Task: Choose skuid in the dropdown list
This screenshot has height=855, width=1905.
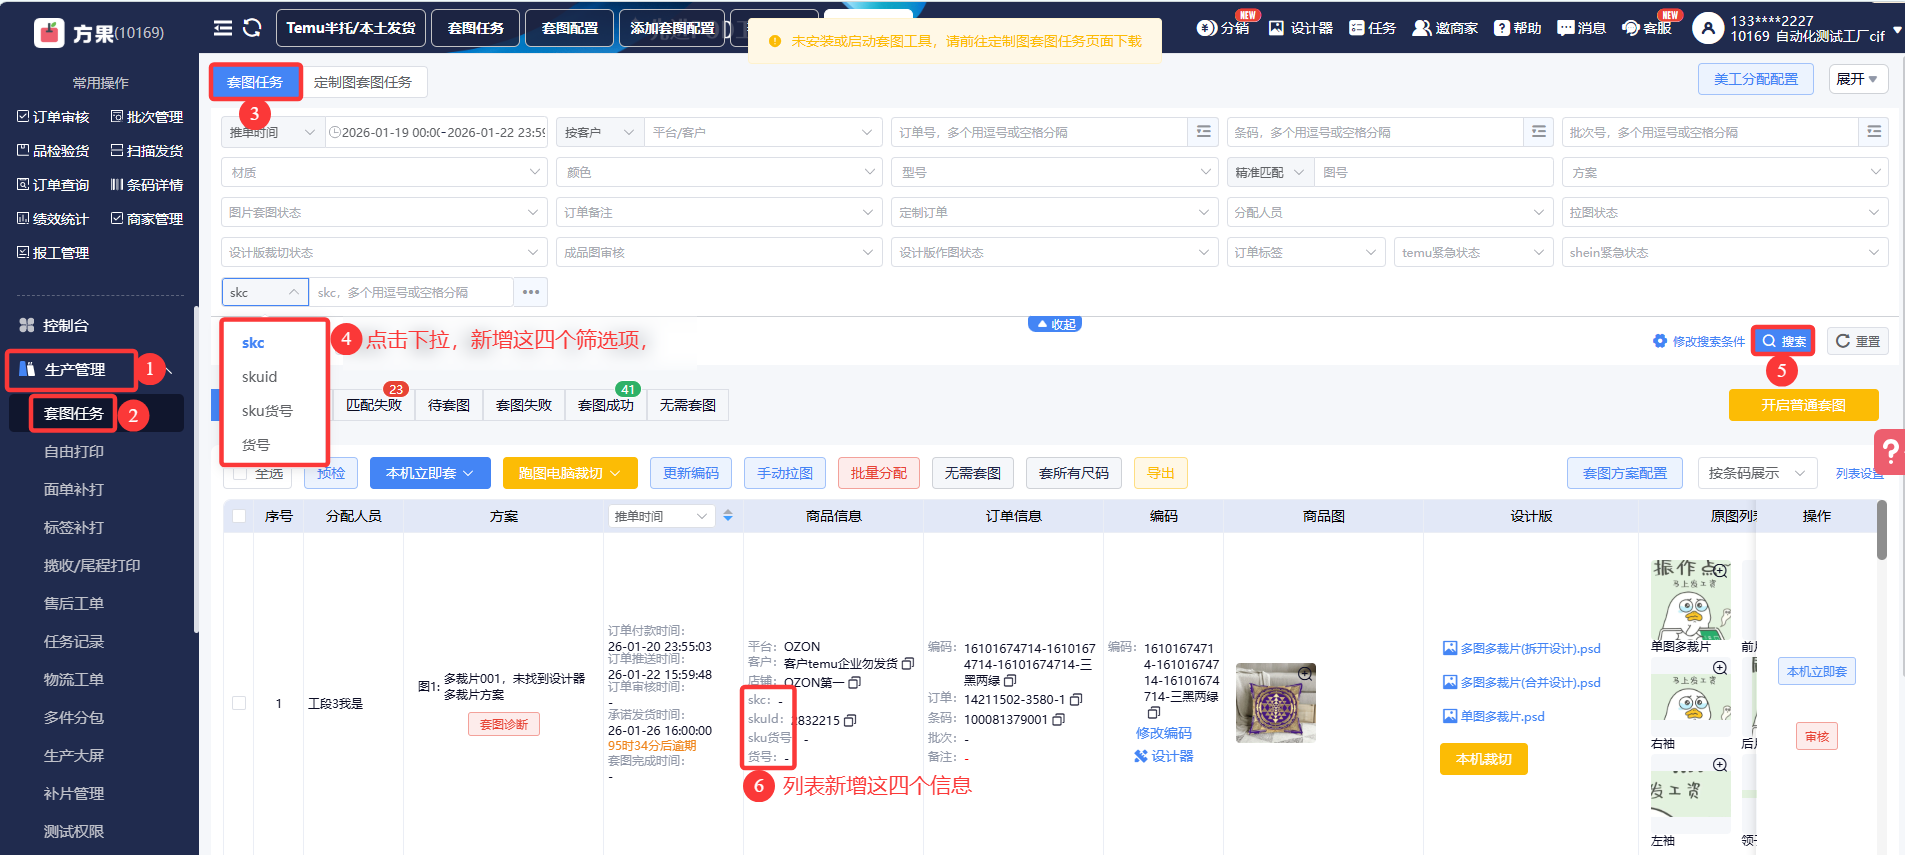Action: (x=259, y=377)
